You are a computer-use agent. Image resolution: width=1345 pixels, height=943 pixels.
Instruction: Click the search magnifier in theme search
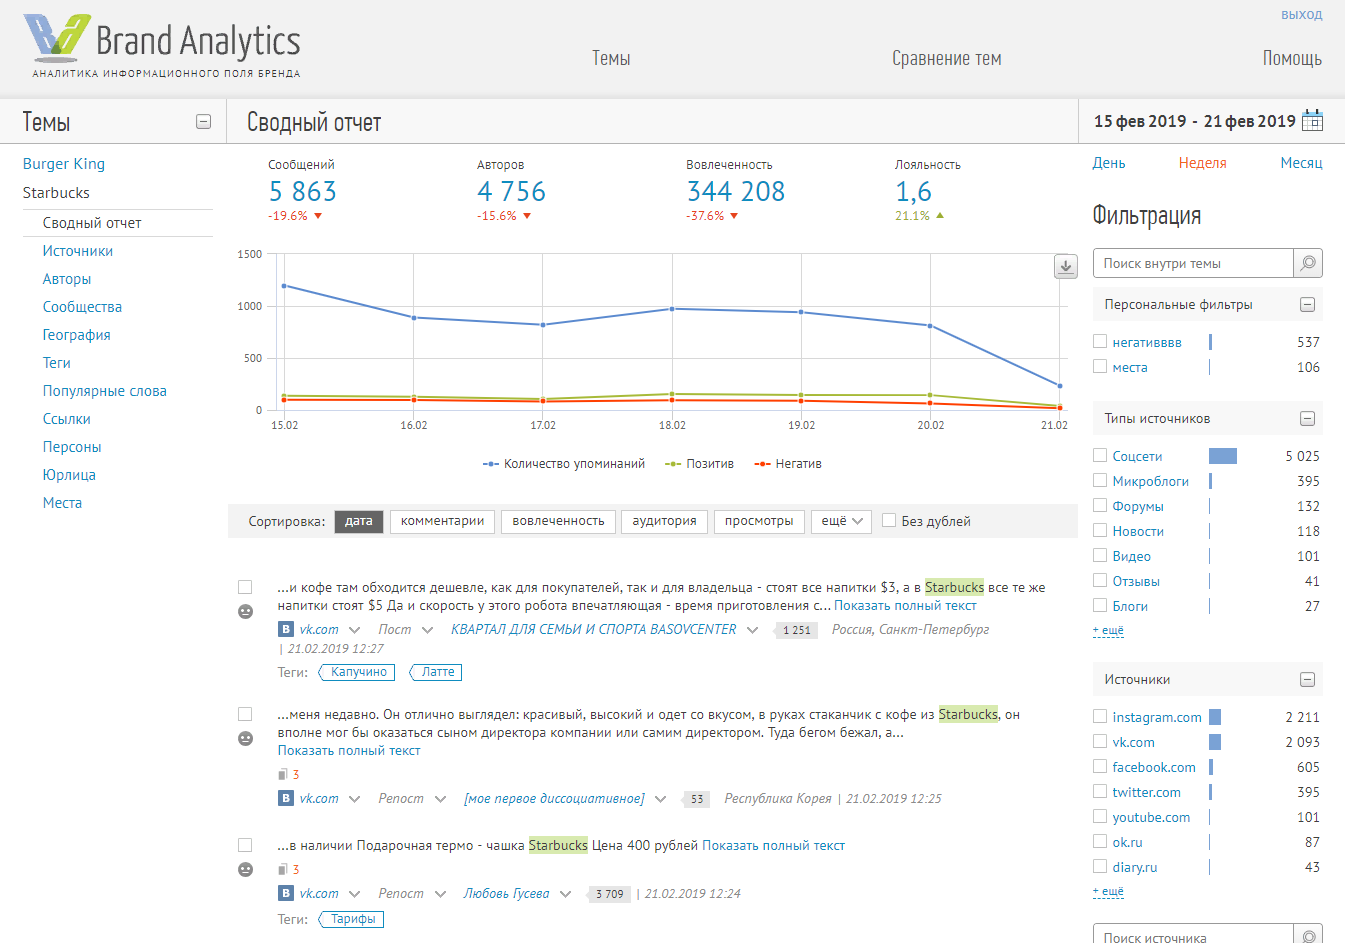(x=1308, y=263)
